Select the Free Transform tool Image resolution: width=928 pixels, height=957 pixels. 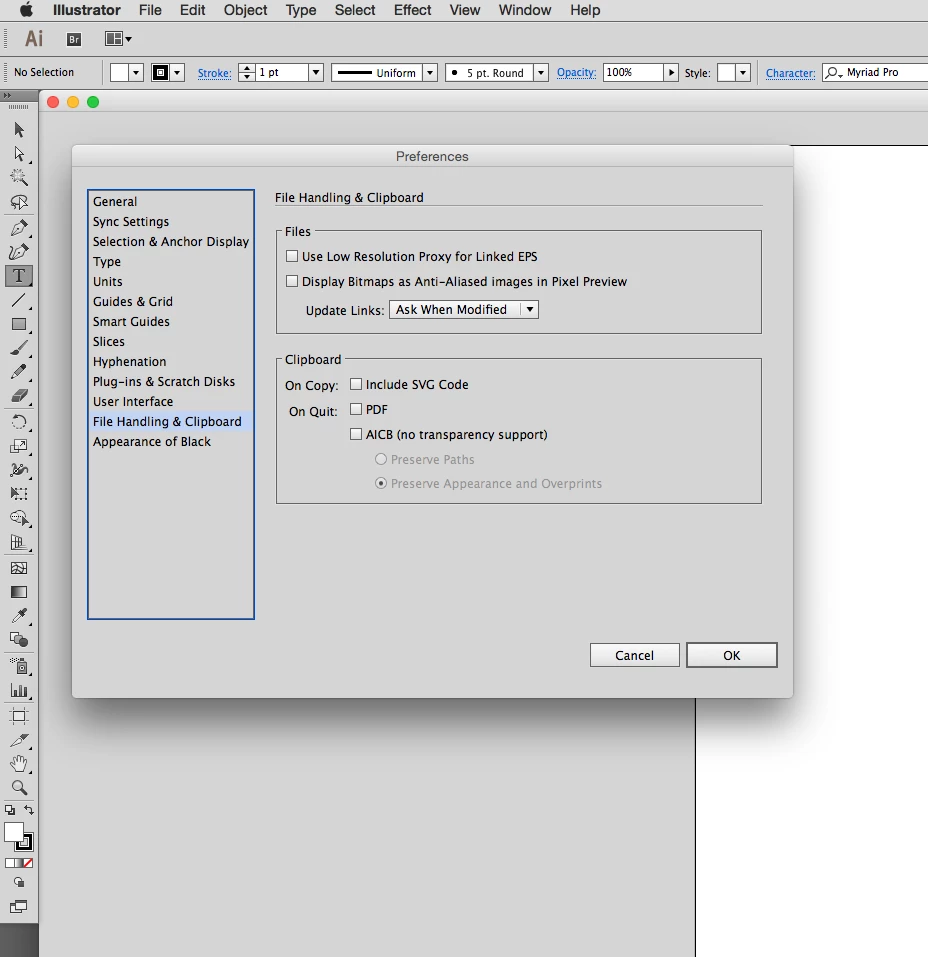19,494
